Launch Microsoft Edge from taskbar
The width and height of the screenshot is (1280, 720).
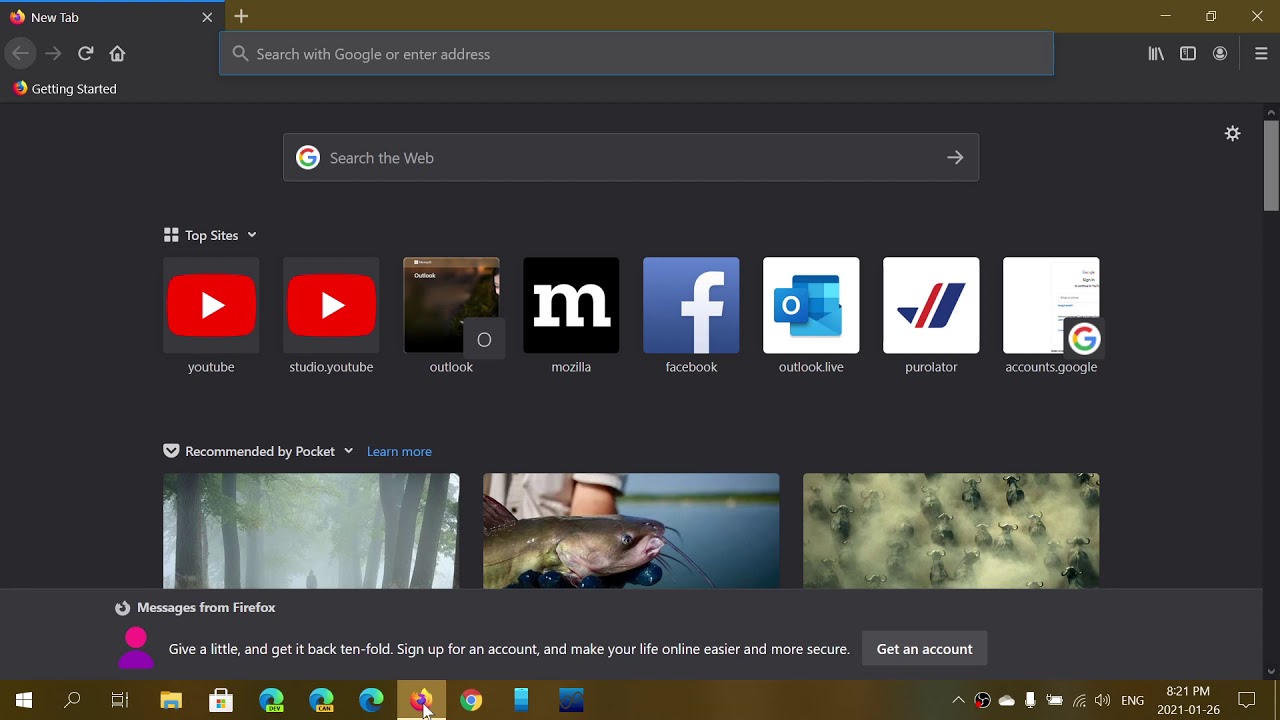tap(371, 700)
